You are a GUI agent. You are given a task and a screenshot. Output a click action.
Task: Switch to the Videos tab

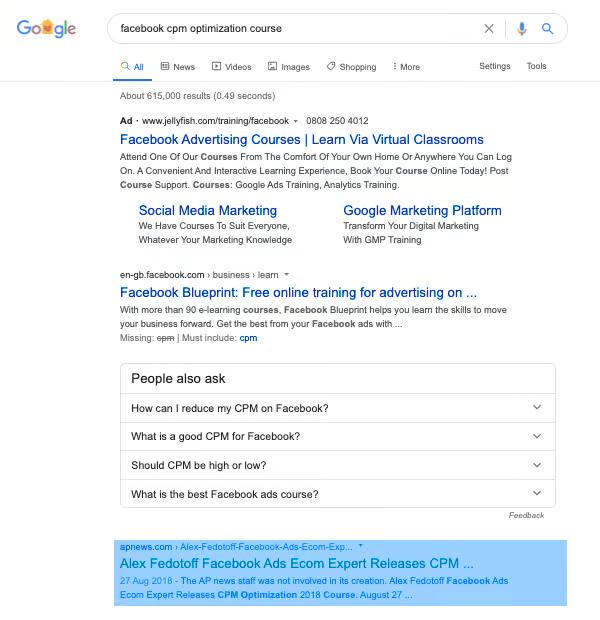[x=232, y=66]
